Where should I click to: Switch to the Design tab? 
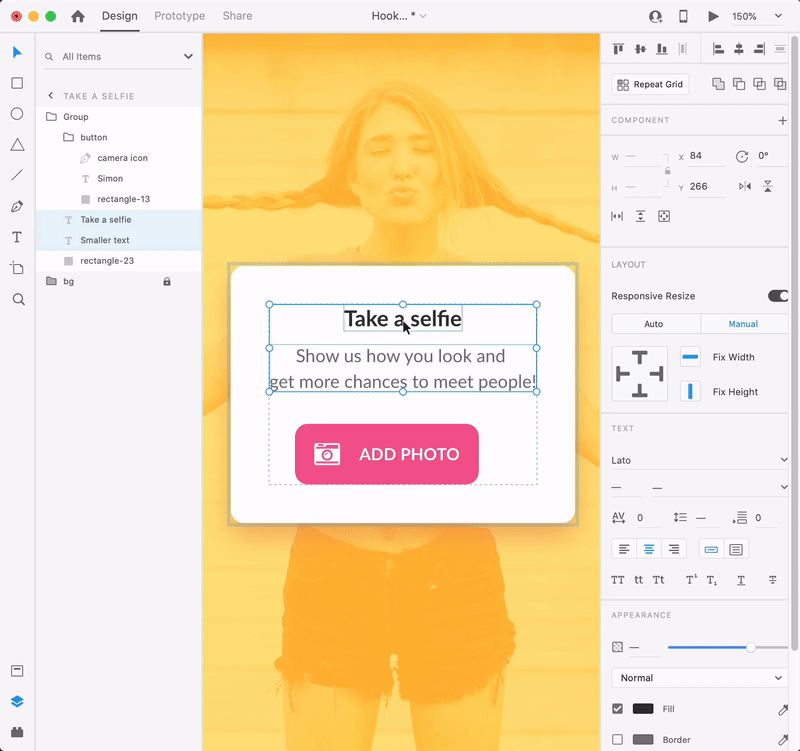tap(120, 16)
